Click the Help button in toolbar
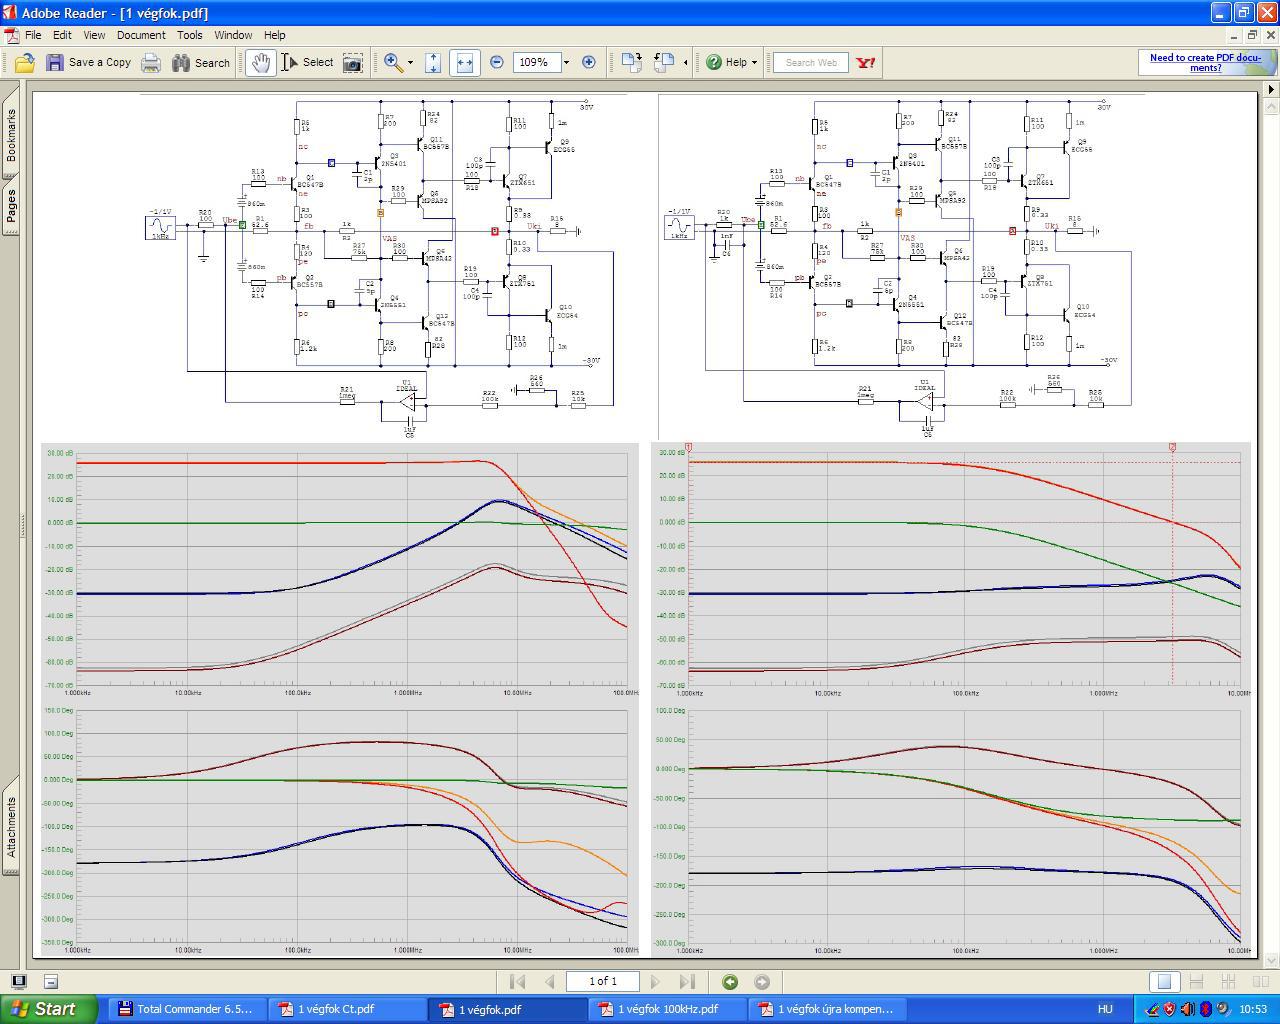The height and width of the screenshot is (1024, 1280). coord(727,62)
